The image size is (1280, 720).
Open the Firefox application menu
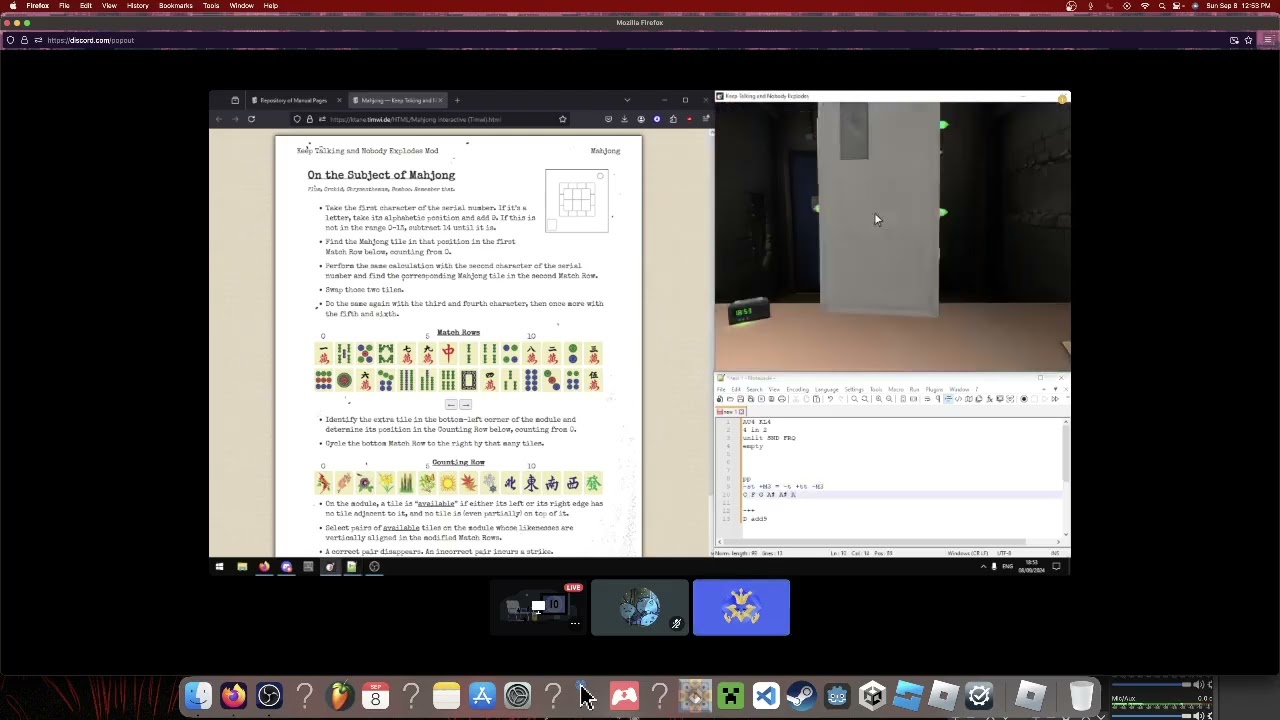coord(37,6)
